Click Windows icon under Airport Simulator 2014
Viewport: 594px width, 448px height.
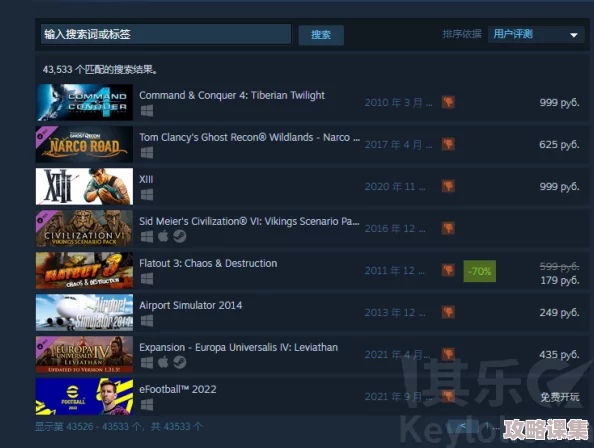147,321
